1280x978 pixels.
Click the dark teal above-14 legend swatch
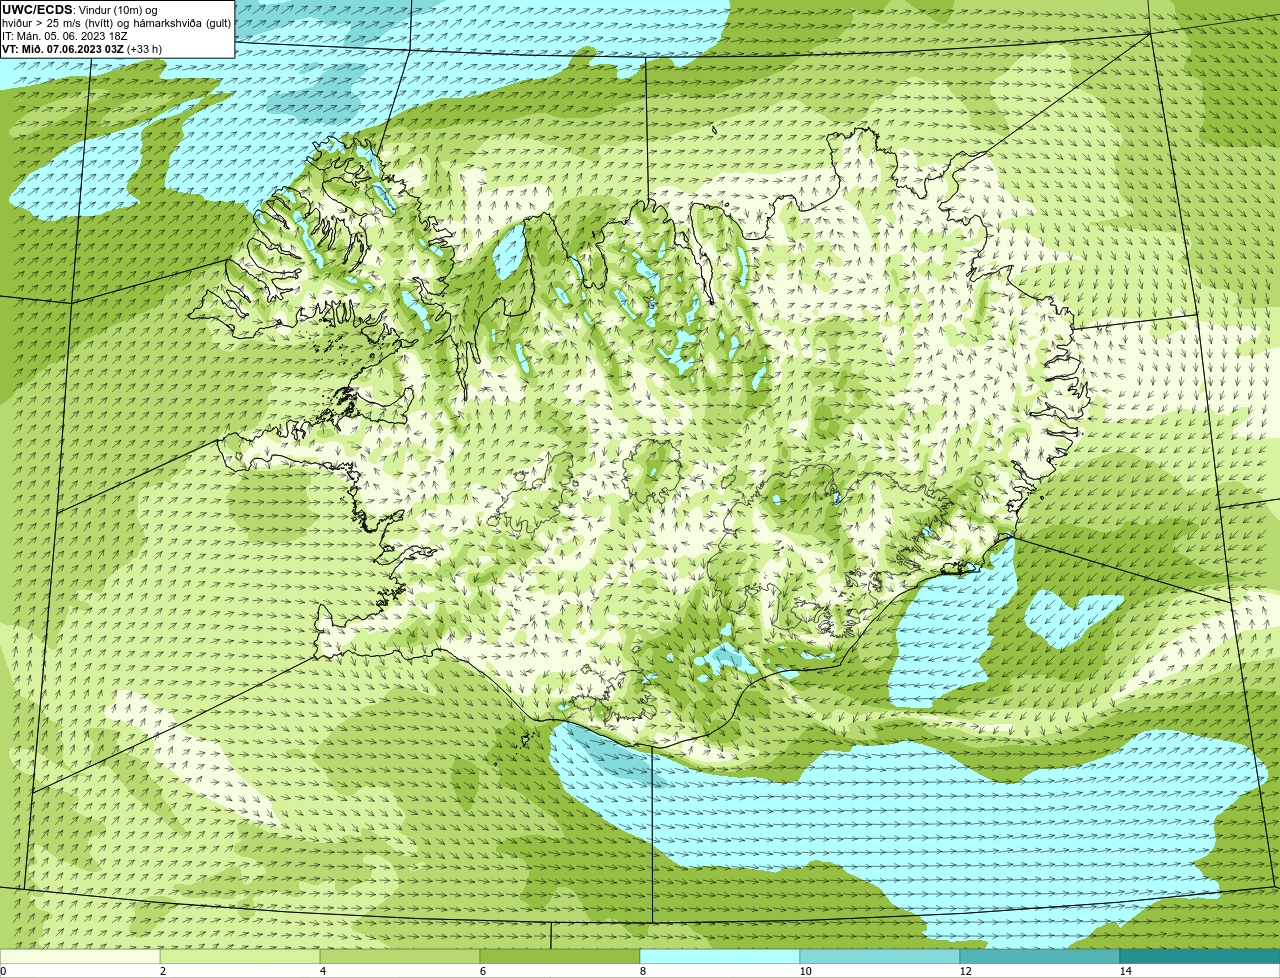(x=1200, y=956)
